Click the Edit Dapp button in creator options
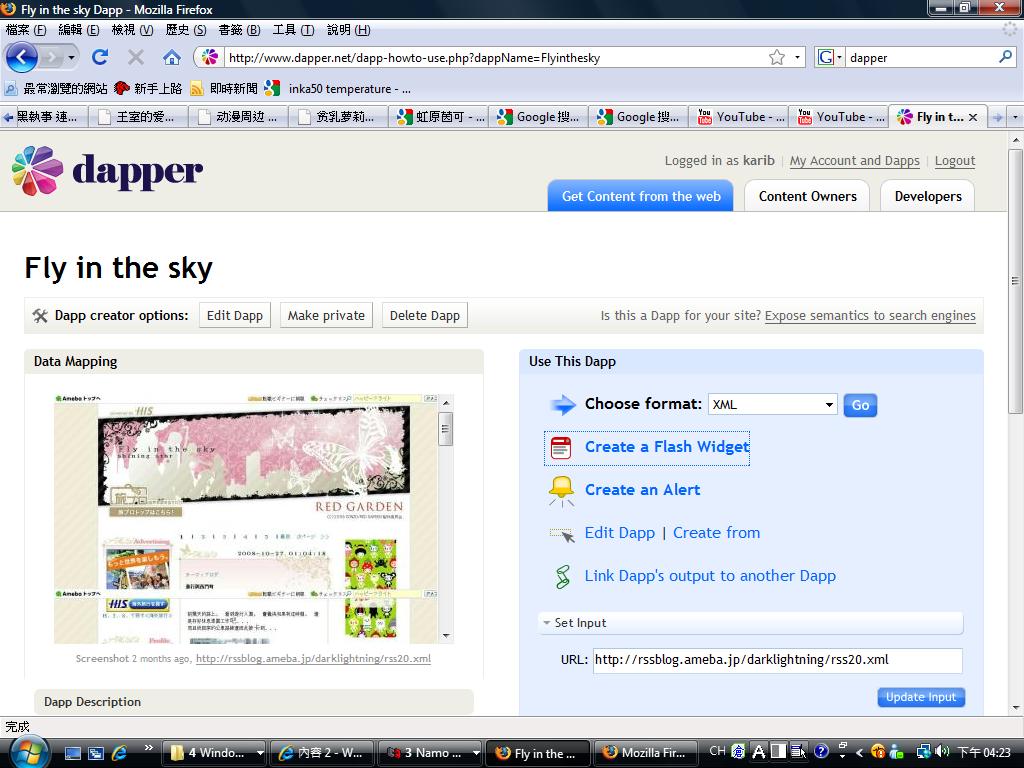Viewport: 1024px width, 768px height. [234, 315]
